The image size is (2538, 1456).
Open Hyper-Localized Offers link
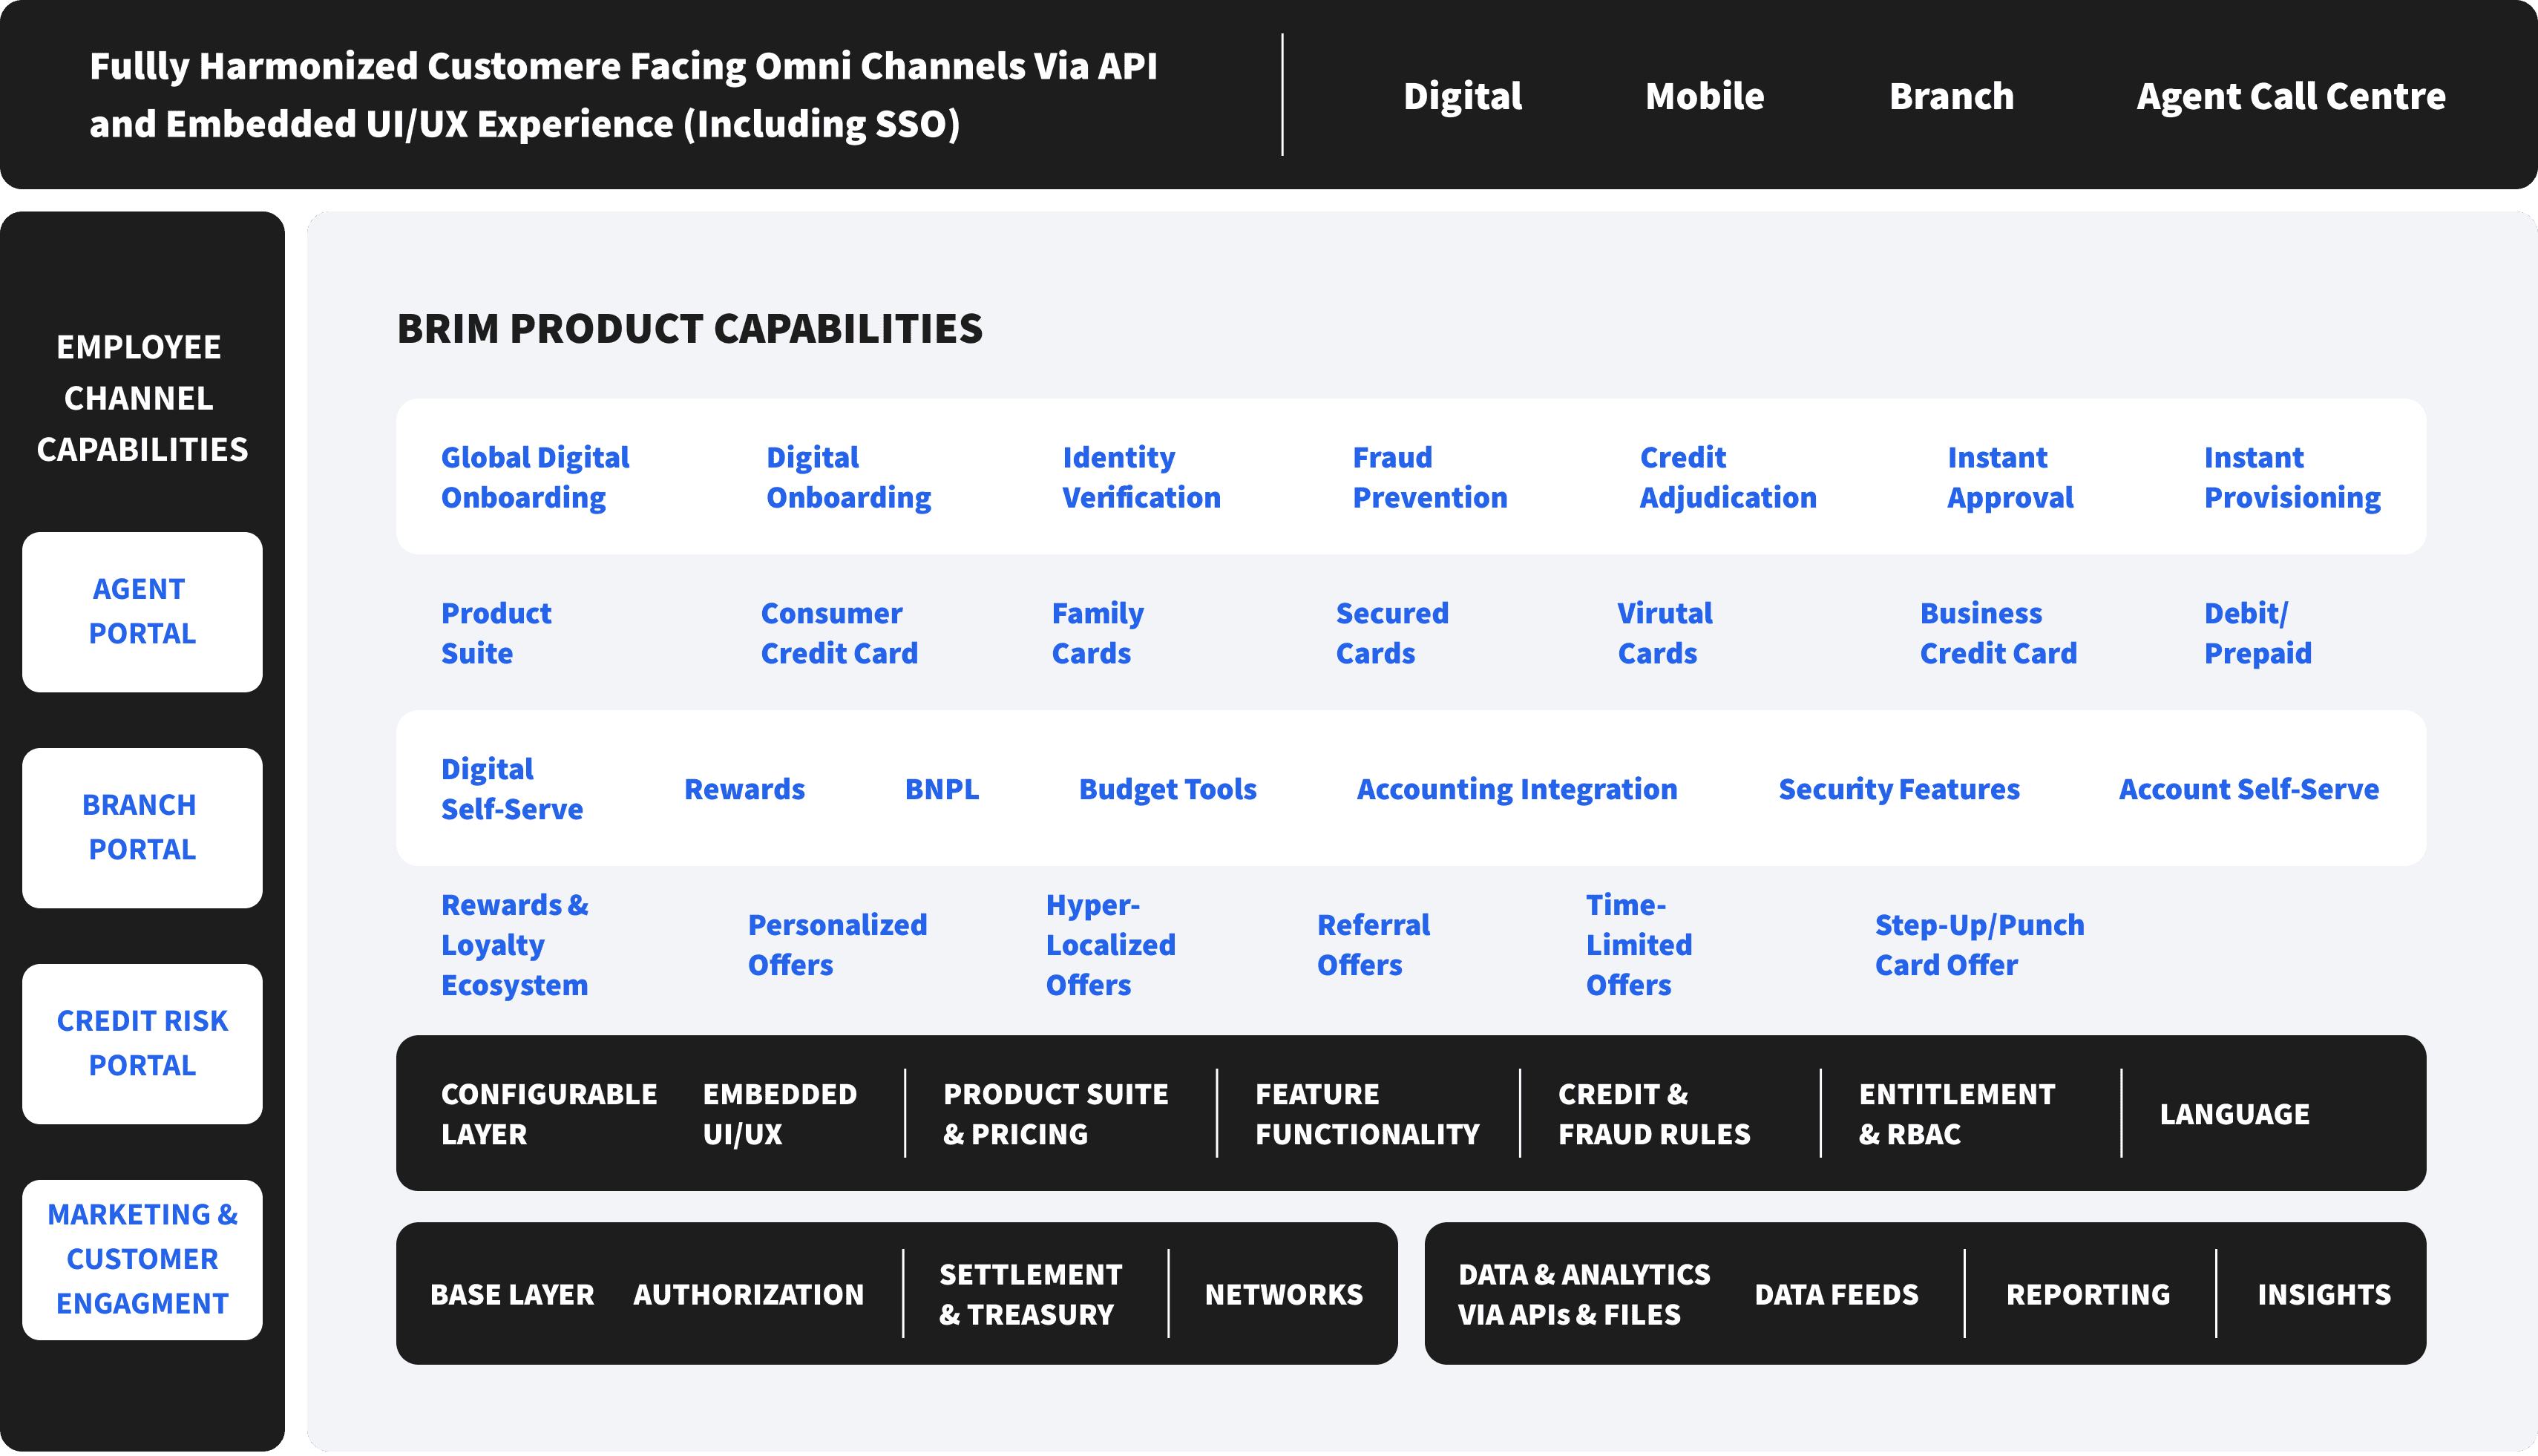pyautogui.click(x=1110, y=945)
